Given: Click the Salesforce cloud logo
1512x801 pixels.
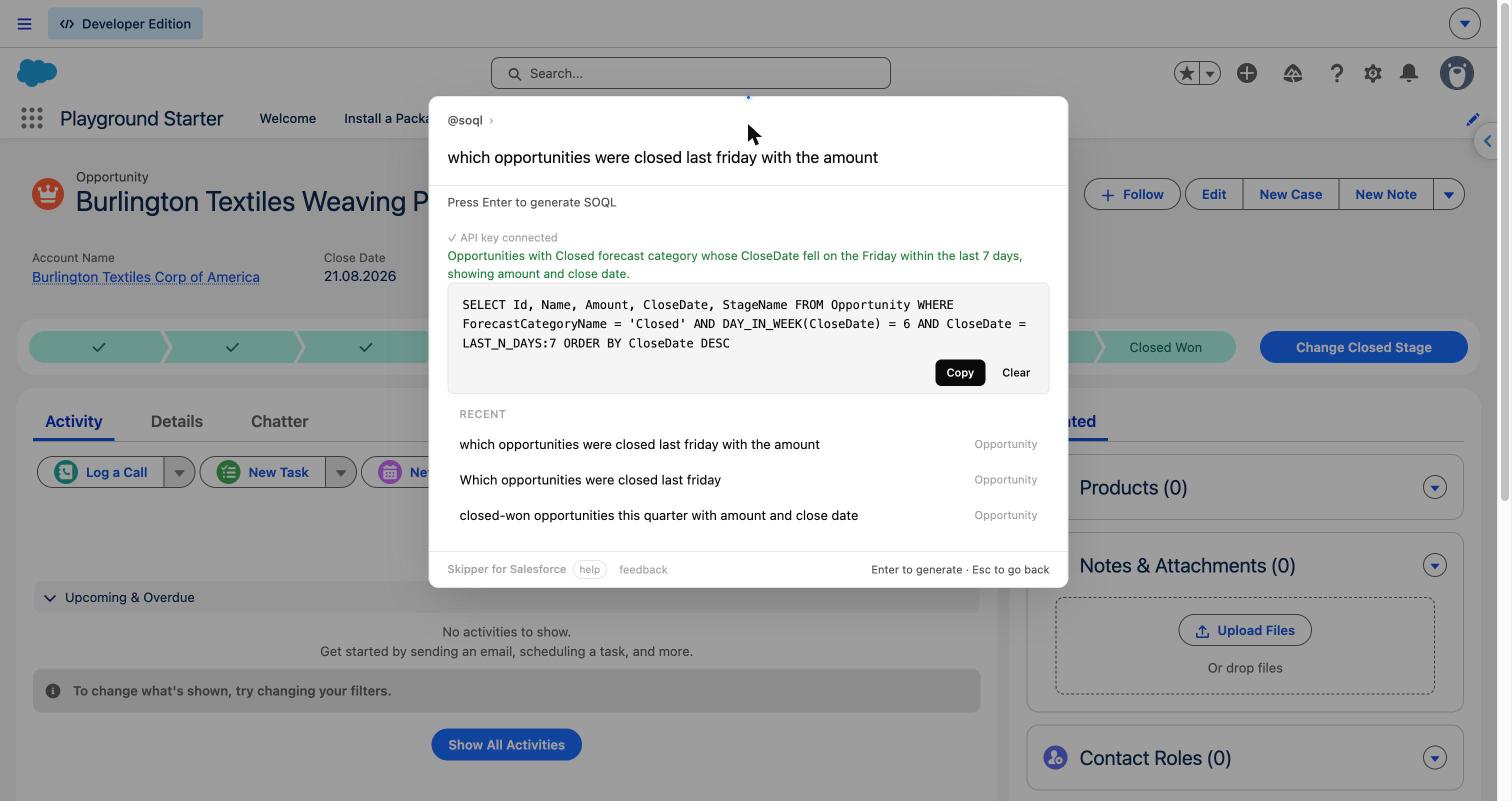Looking at the screenshot, I should coord(37,73).
